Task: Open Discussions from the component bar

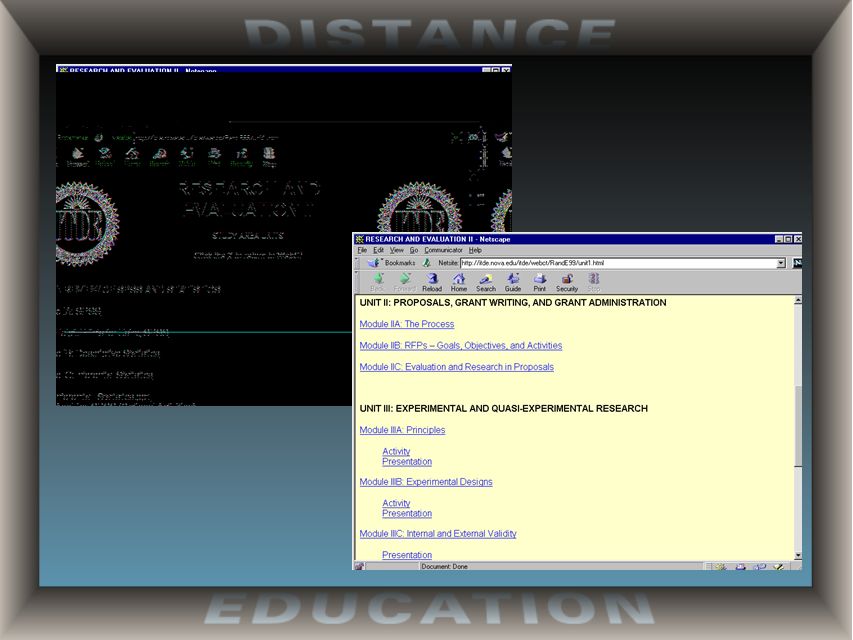Action: click(x=759, y=567)
